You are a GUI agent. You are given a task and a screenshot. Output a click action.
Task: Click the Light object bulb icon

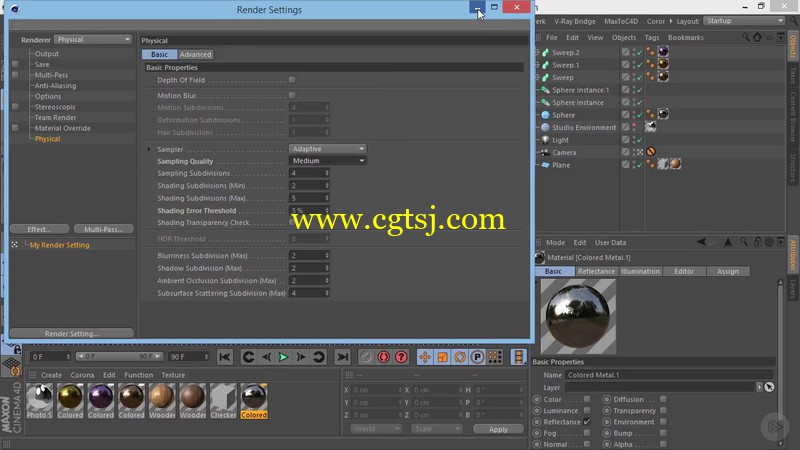pyautogui.click(x=545, y=140)
